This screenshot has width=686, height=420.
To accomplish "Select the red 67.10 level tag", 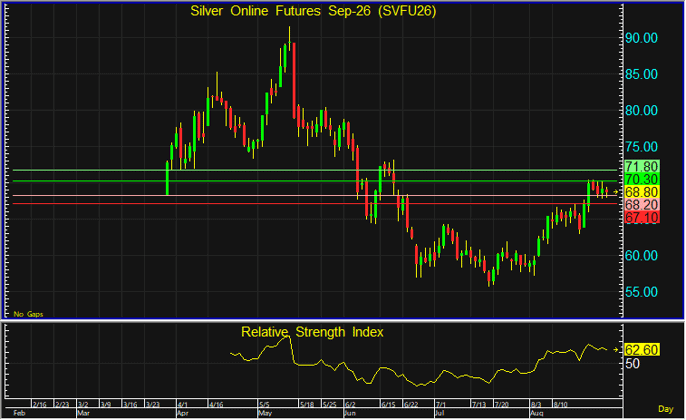I will point(641,217).
